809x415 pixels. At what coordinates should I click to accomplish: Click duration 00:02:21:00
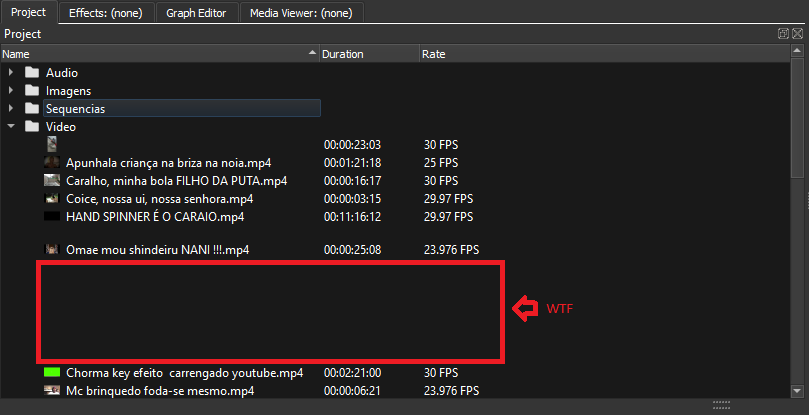[352, 373]
